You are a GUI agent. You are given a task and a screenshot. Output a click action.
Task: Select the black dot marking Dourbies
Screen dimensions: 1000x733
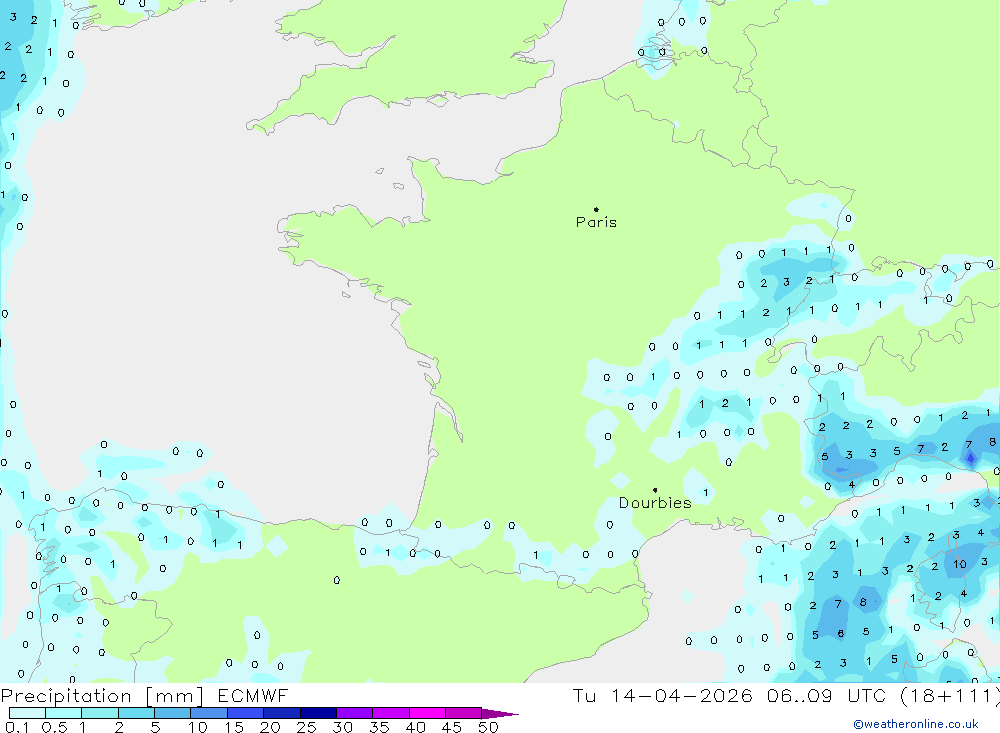click(x=655, y=490)
